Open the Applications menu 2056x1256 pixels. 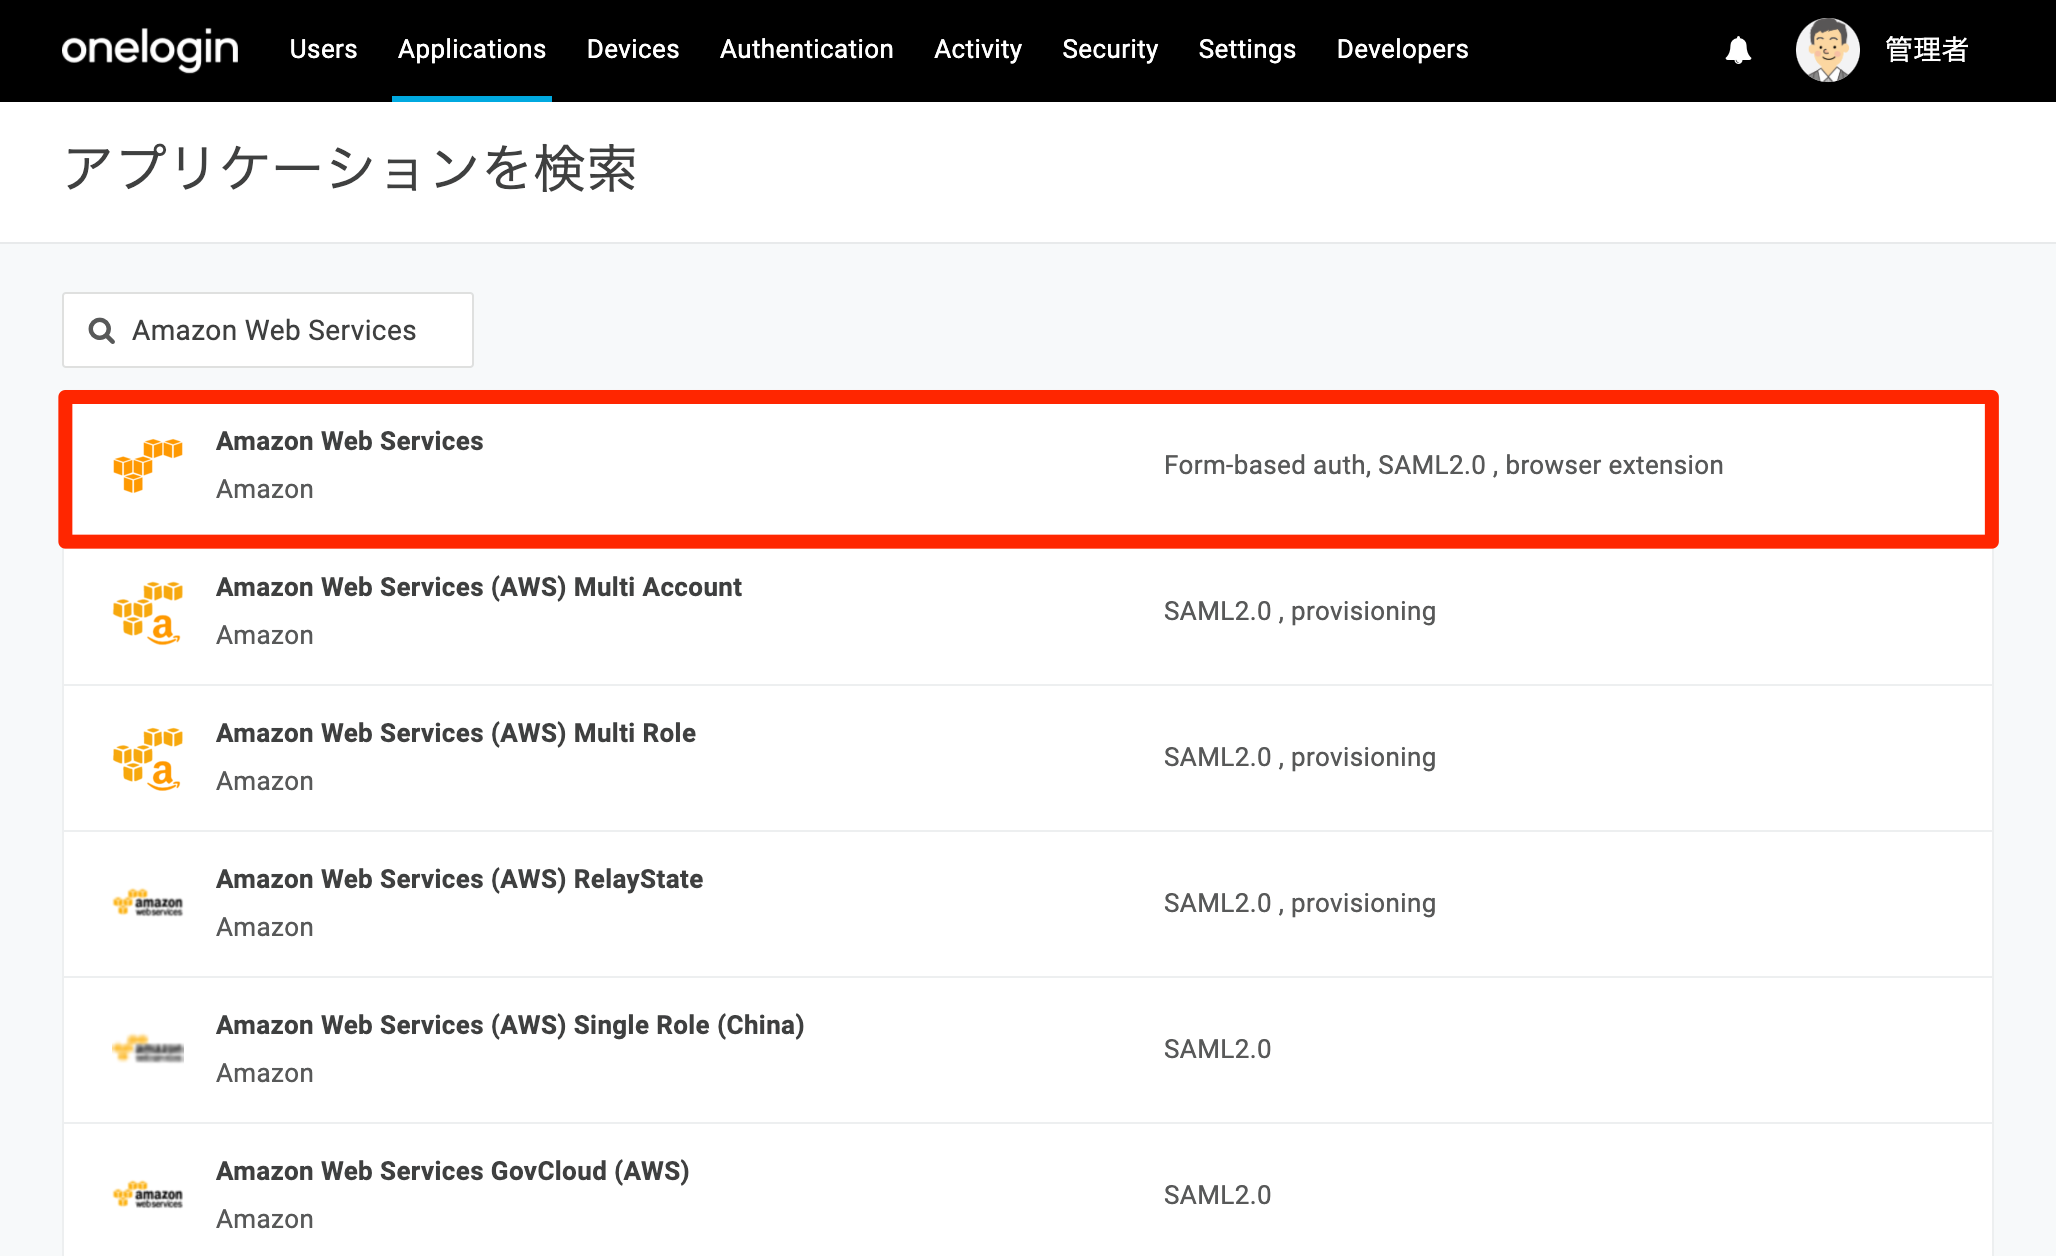472,49
